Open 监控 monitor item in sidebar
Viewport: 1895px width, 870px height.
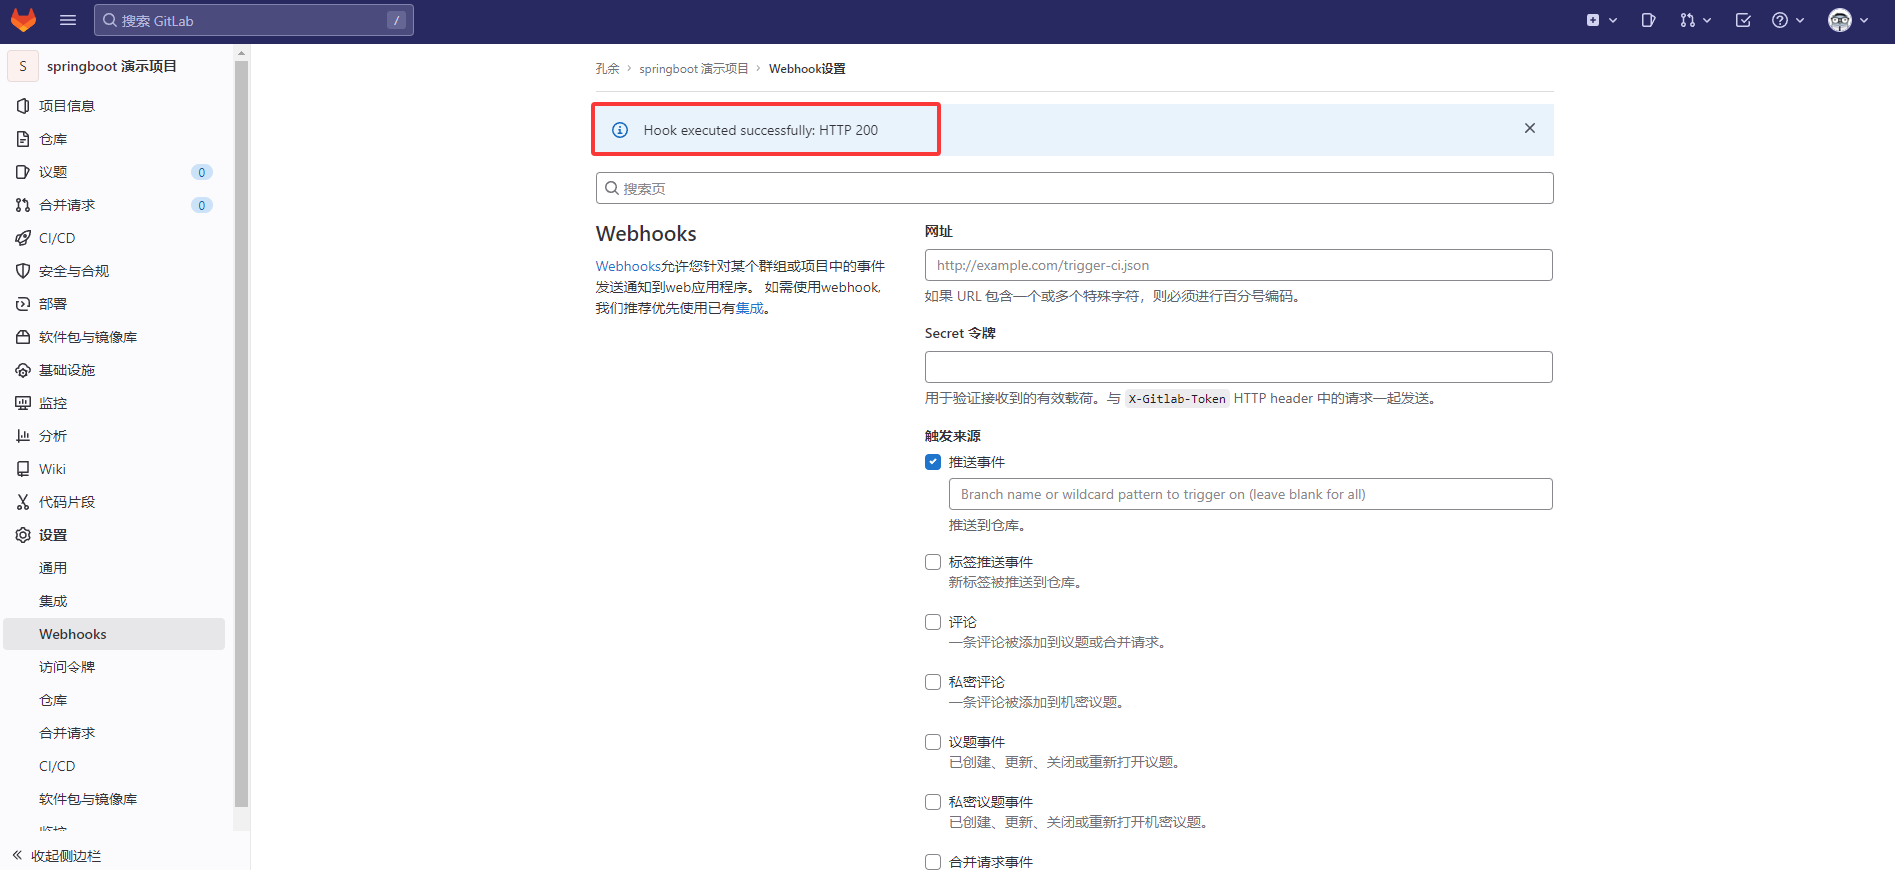pos(23,403)
